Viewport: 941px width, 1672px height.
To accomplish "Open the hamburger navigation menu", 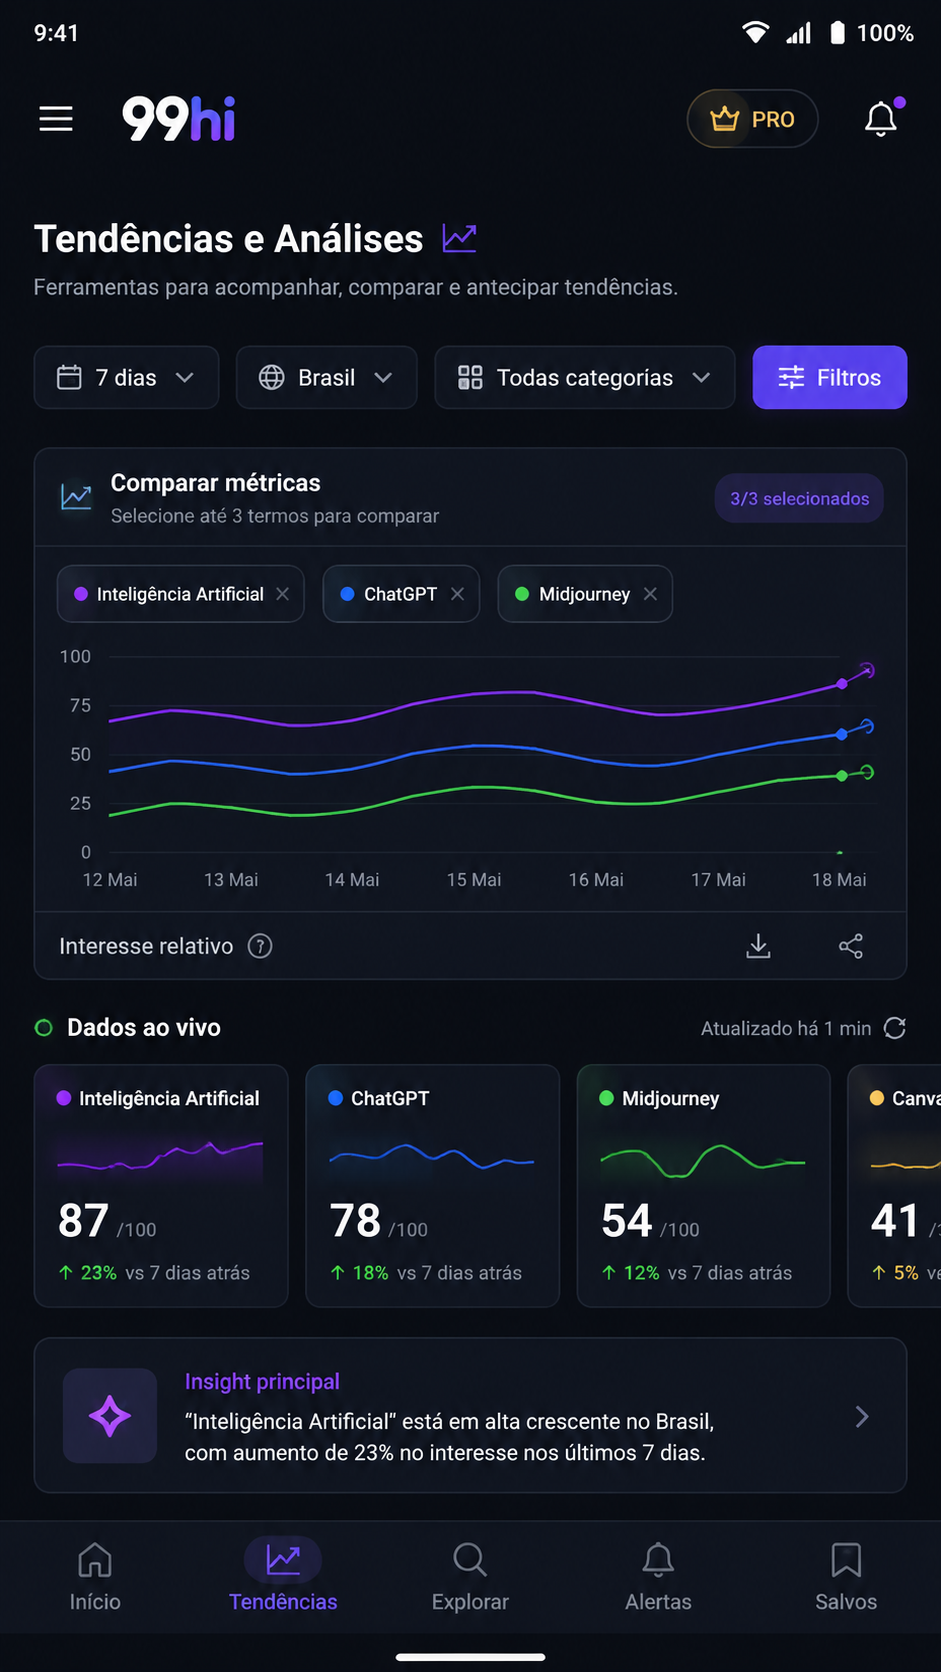I will (x=56, y=119).
